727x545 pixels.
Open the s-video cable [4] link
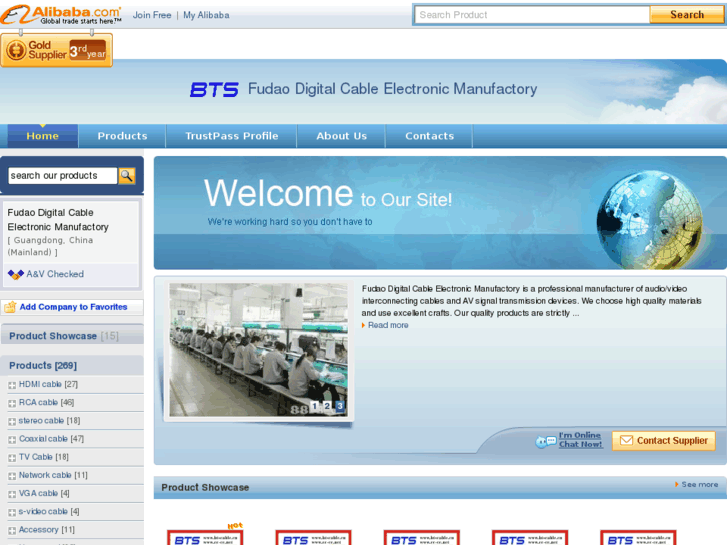pos(49,512)
